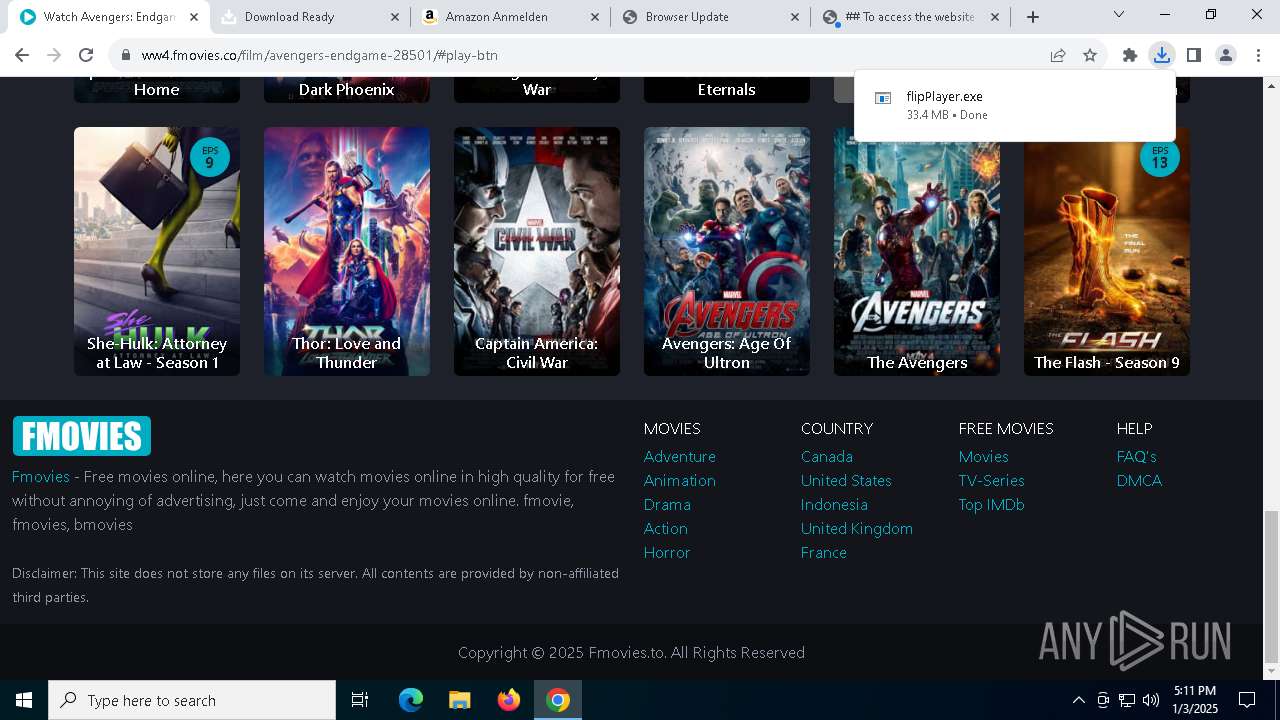Filter by United States country link
Image resolution: width=1280 pixels, height=720 pixels.
(846, 480)
